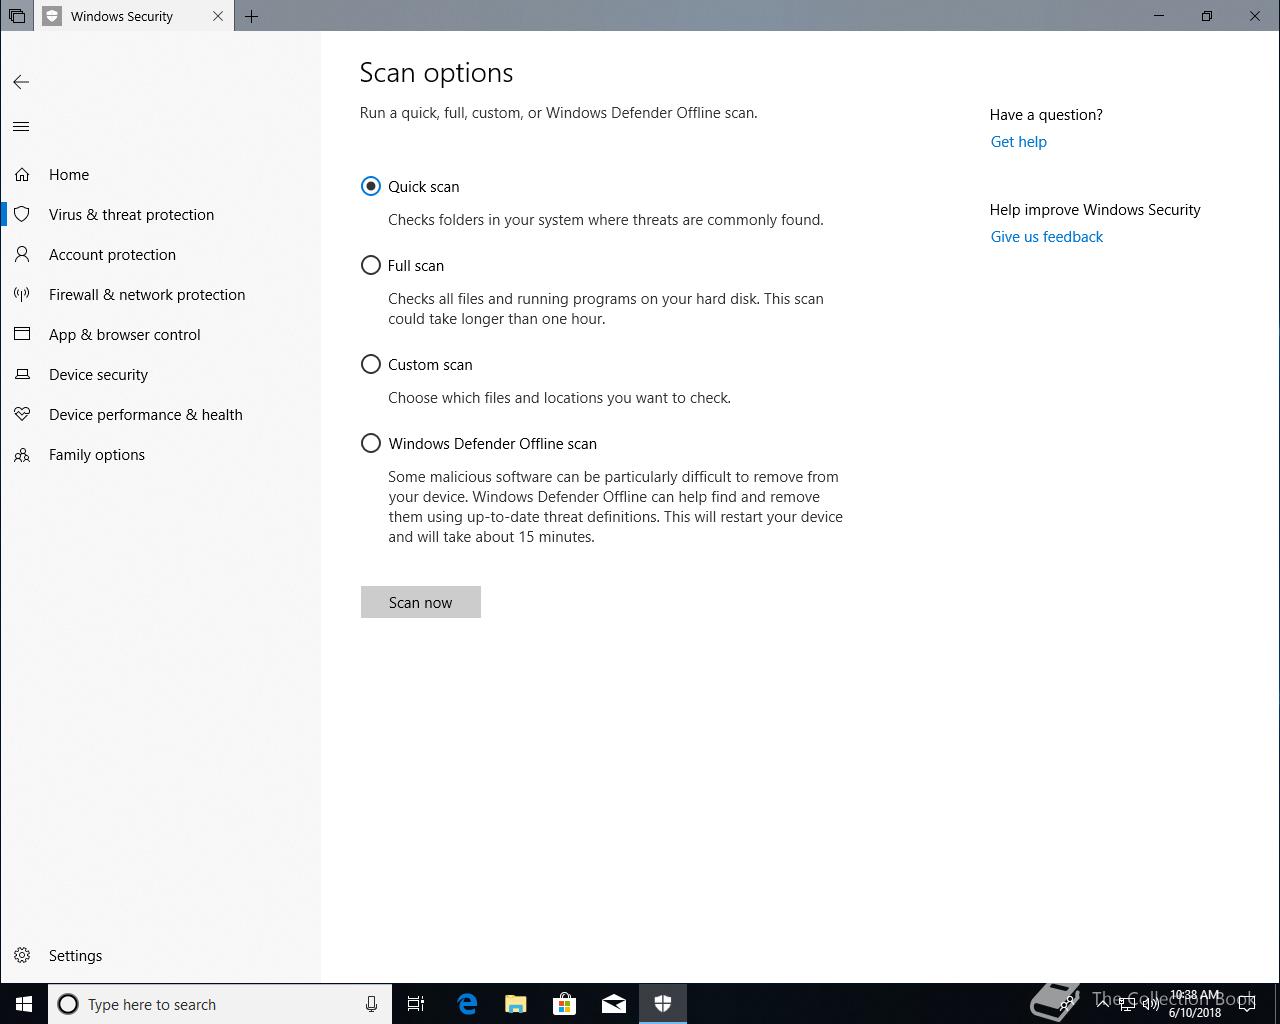Add a new tab with the plus icon
This screenshot has width=1280, height=1024.
point(251,16)
